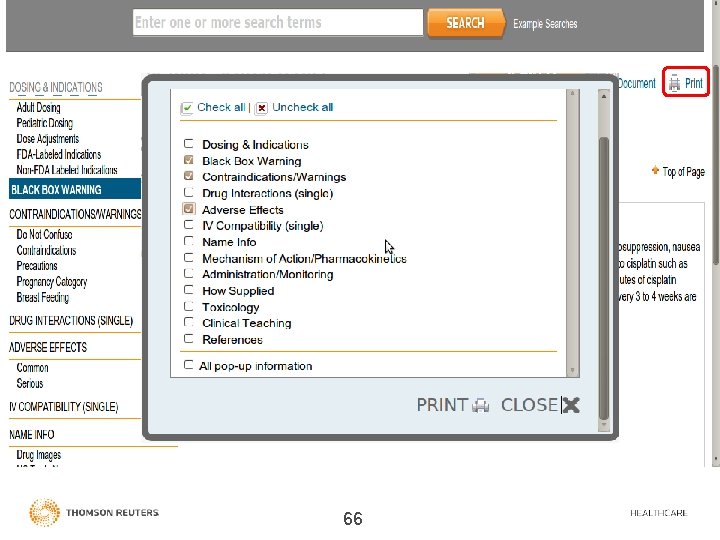
Task: Click the green Check all checkmark icon
Action: pos(187,108)
